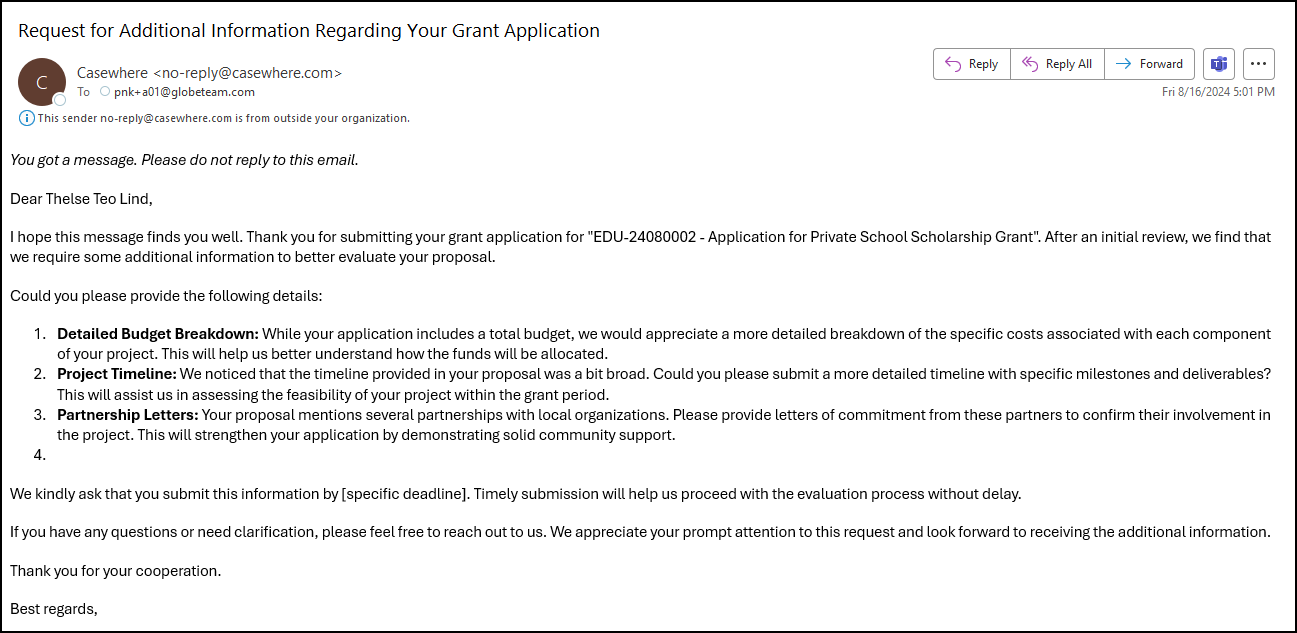The width and height of the screenshot is (1297, 633).
Task: Open the Microsoft Teams chat icon
Action: (1219, 64)
